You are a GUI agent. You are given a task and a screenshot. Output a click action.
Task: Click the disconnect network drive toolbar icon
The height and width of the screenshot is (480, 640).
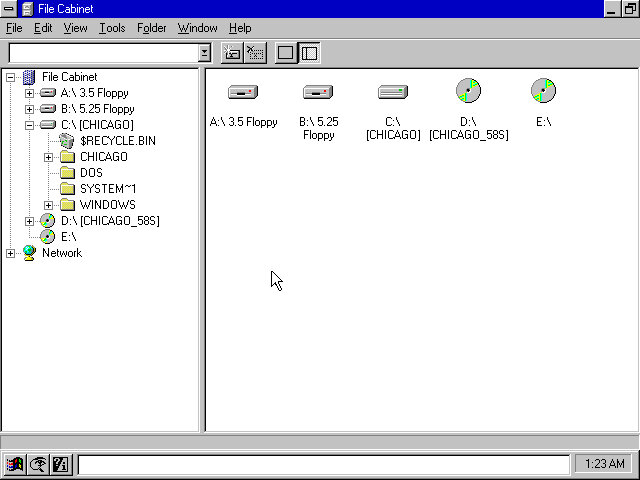click(255, 53)
